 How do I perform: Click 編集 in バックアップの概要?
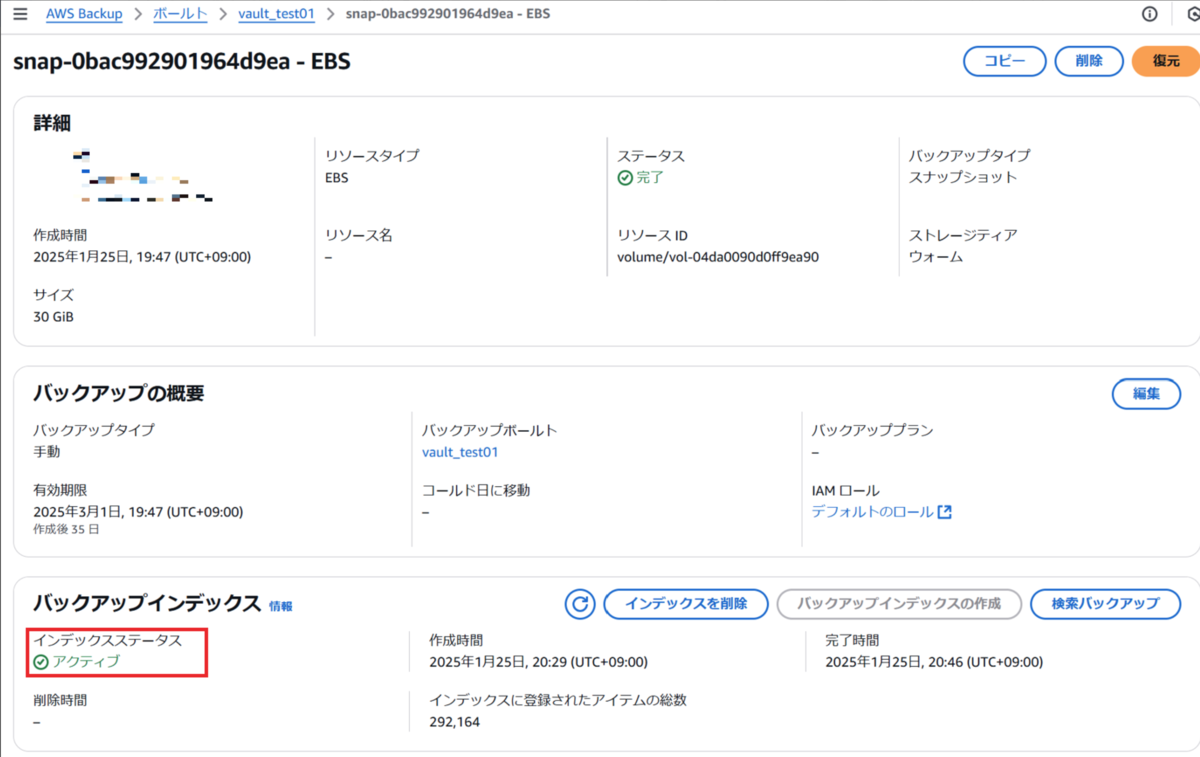[x=1146, y=394]
